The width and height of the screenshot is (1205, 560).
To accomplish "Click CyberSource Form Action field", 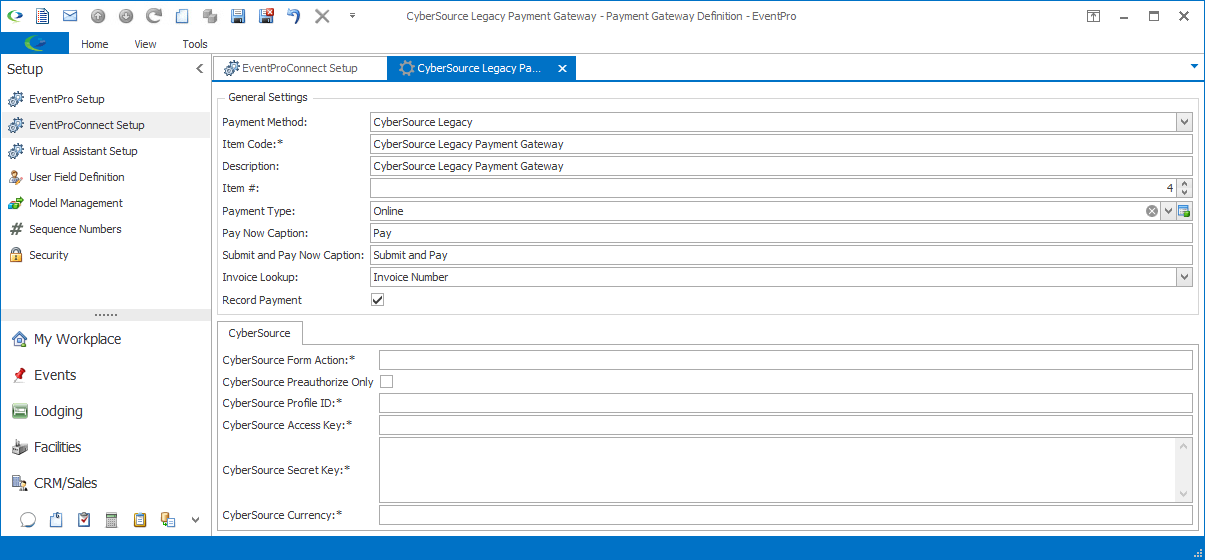I will coord(786,360).
